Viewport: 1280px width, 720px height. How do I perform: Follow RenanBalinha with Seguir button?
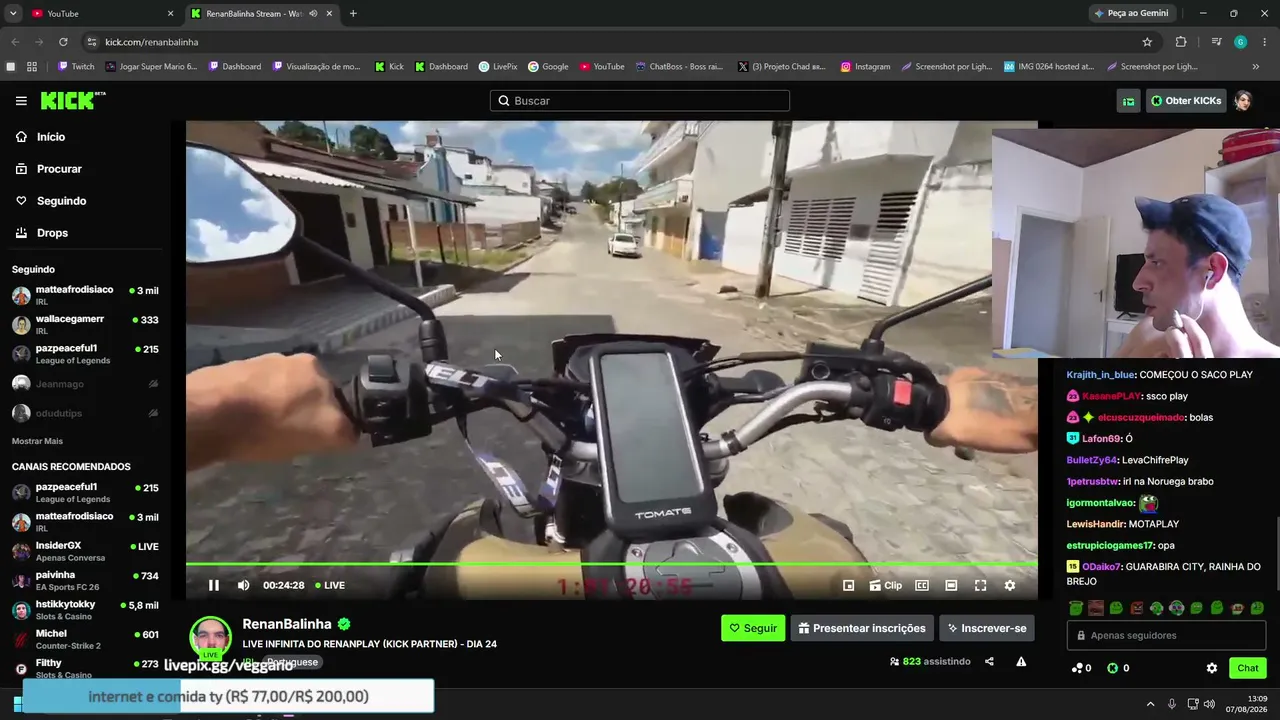pyautogui.click(x=753, y=628)
